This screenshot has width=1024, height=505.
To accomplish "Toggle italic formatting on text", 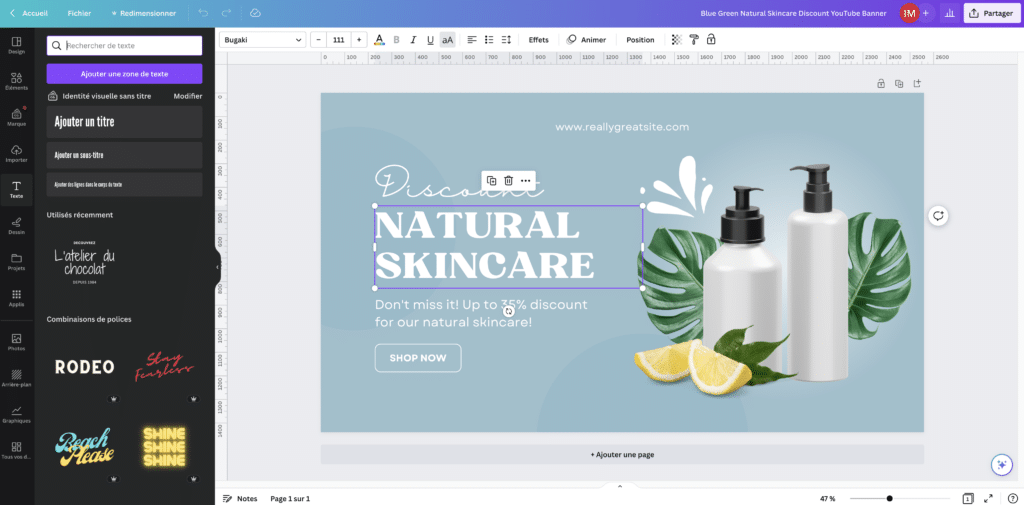I will (x=413, y=40).
